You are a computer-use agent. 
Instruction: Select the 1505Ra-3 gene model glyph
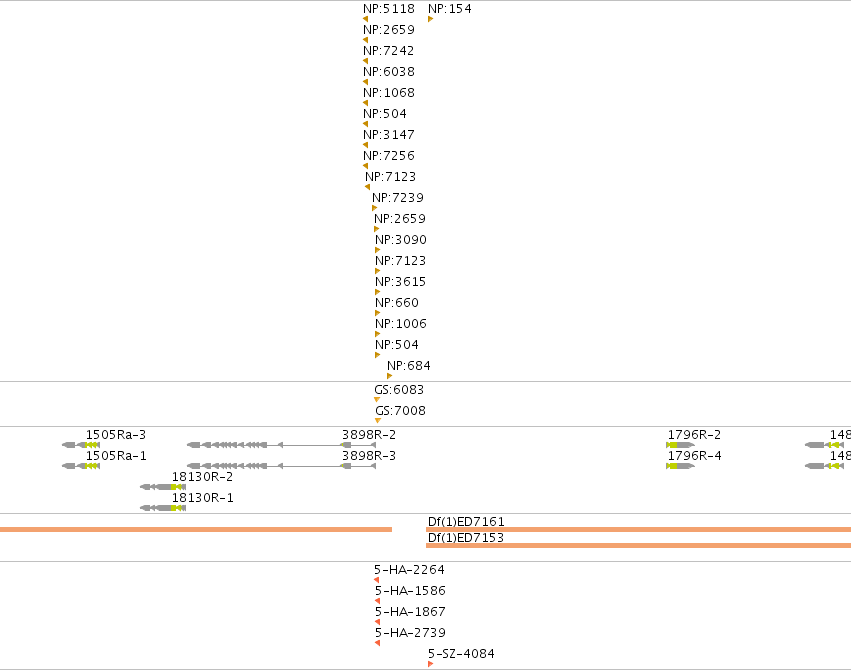coord(81,445)
